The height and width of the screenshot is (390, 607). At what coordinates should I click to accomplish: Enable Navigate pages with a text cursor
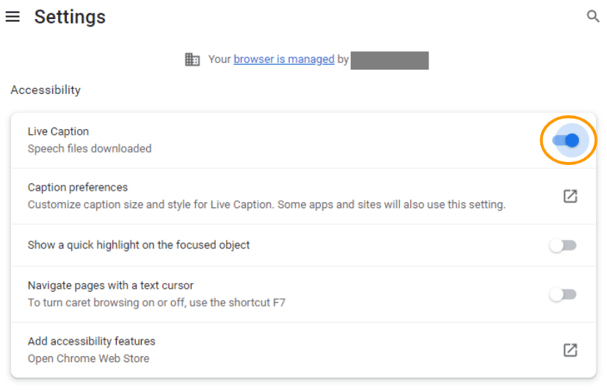[563, 295]
